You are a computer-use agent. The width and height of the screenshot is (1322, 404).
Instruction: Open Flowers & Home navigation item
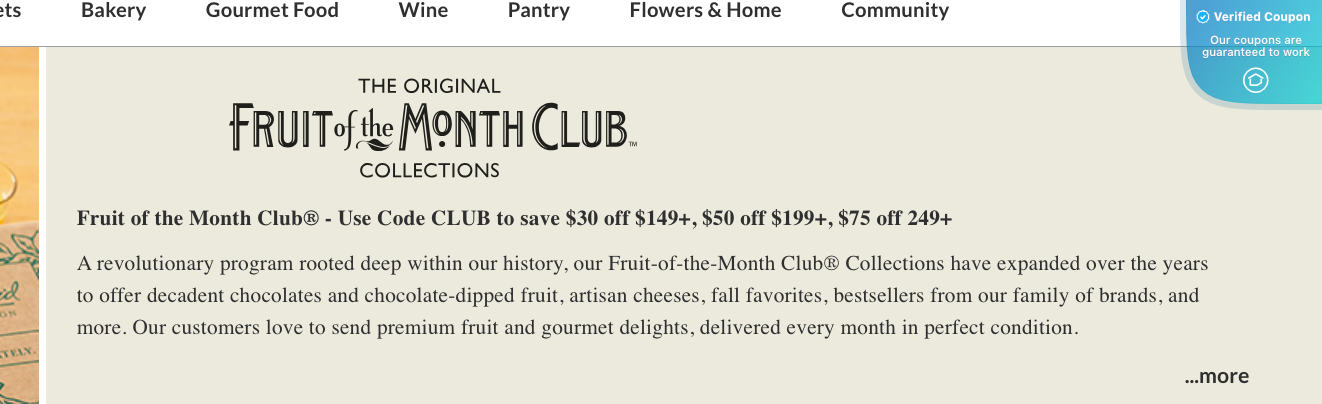(705, 11)
